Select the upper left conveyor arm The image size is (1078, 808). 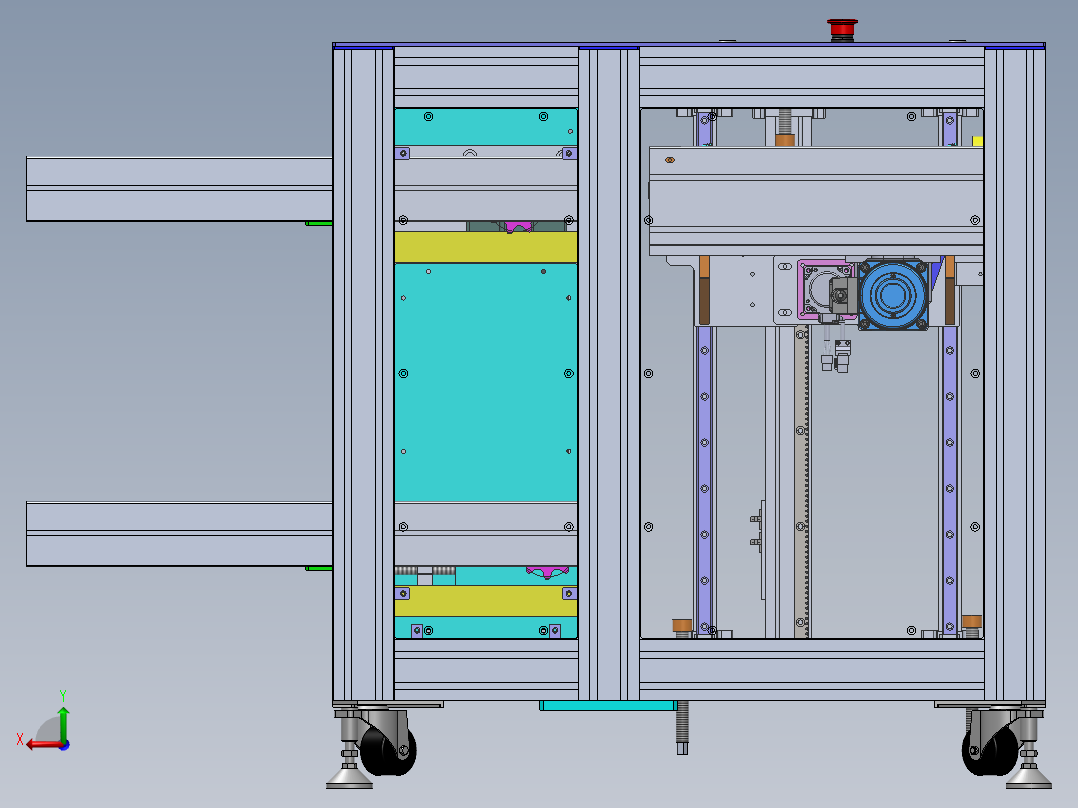pos(179,189)
